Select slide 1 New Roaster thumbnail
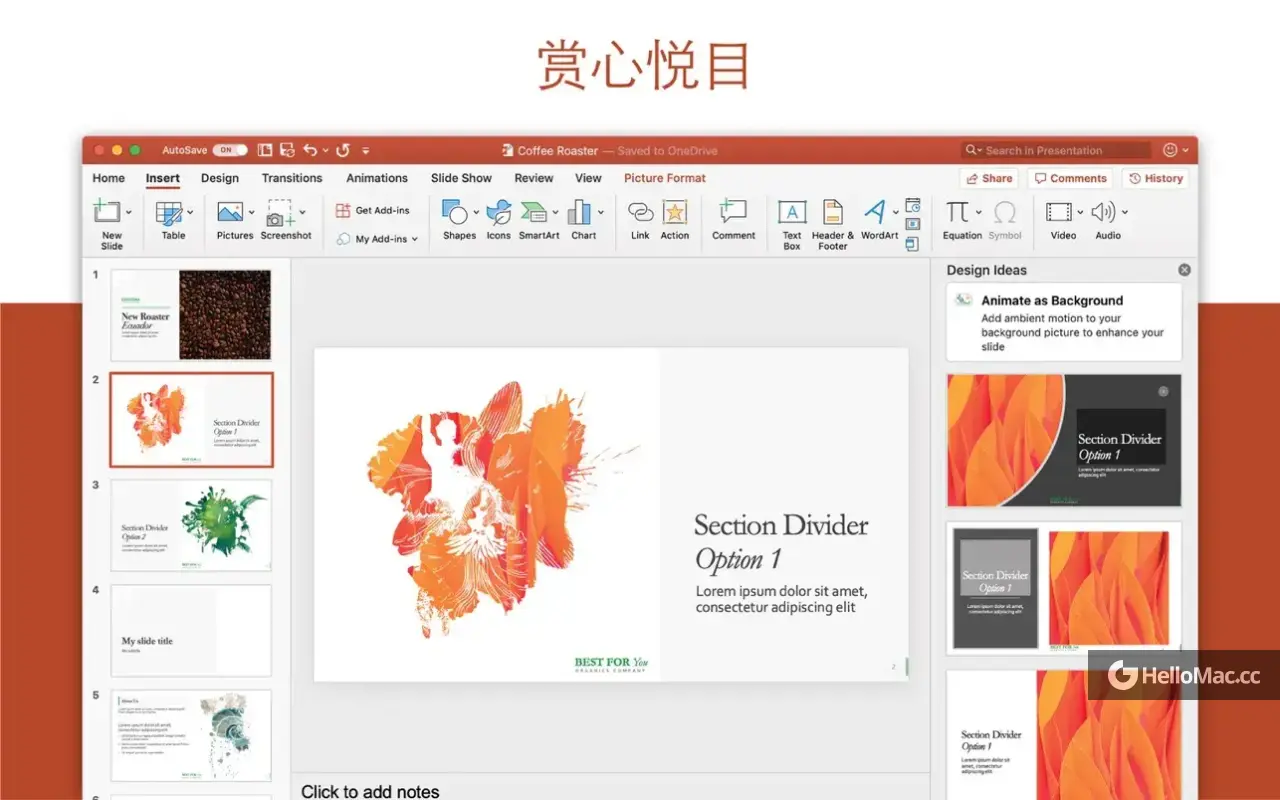Screen dimensions: 1280x800 (191, 314)
